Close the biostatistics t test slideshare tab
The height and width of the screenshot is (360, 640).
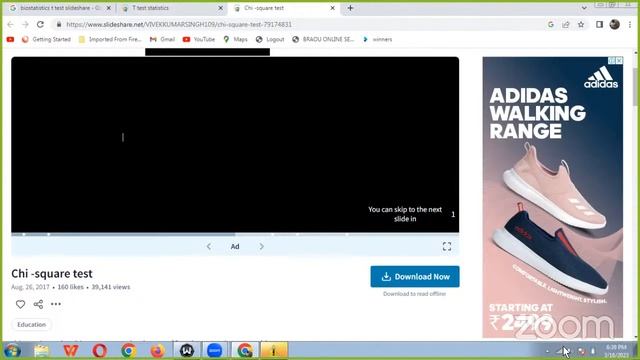click(109, 8)
